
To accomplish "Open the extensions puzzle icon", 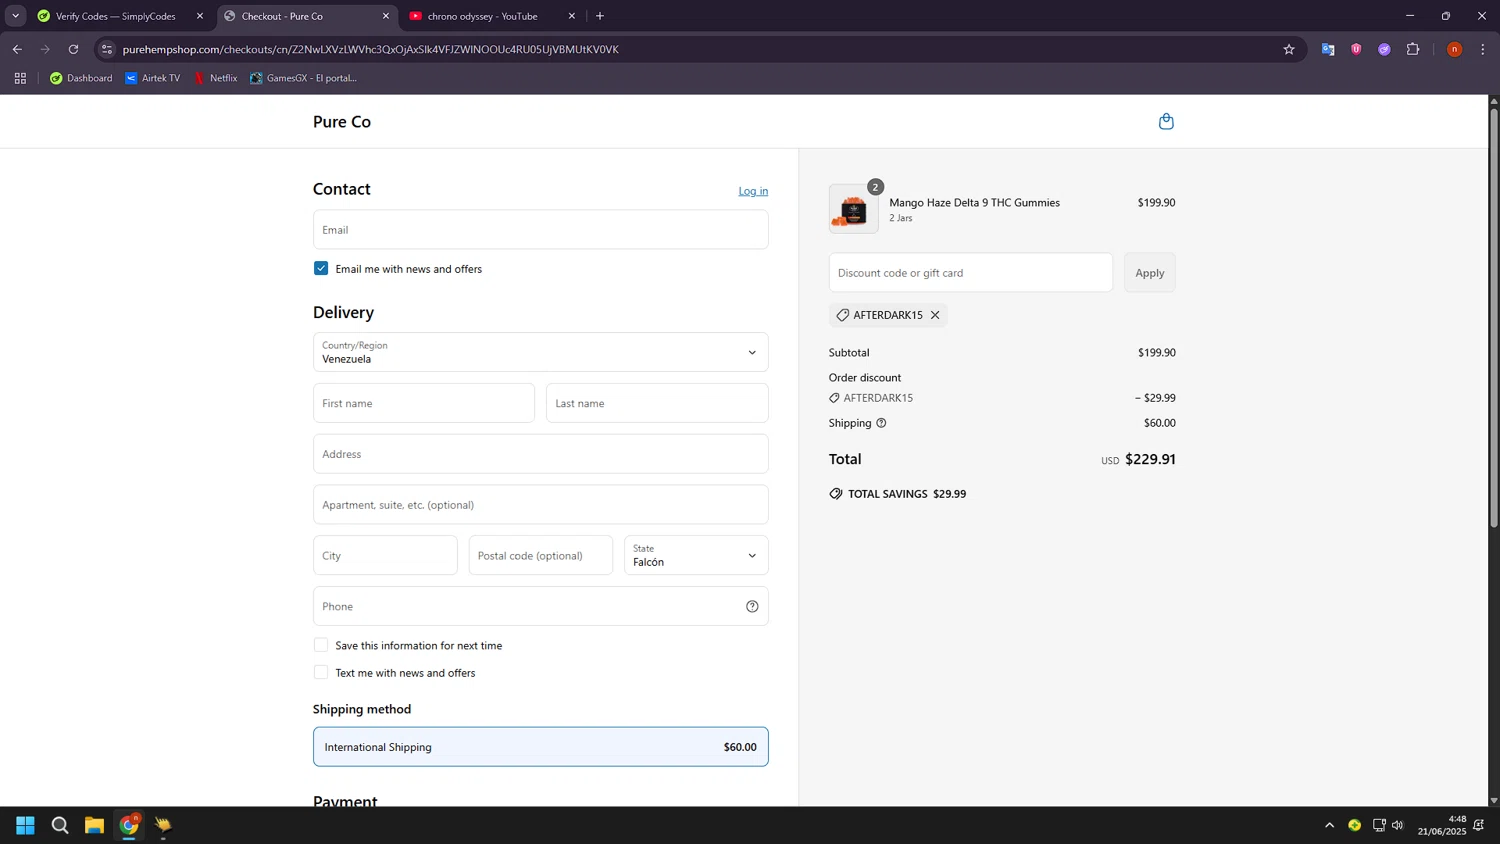I will click(1413, 49).
